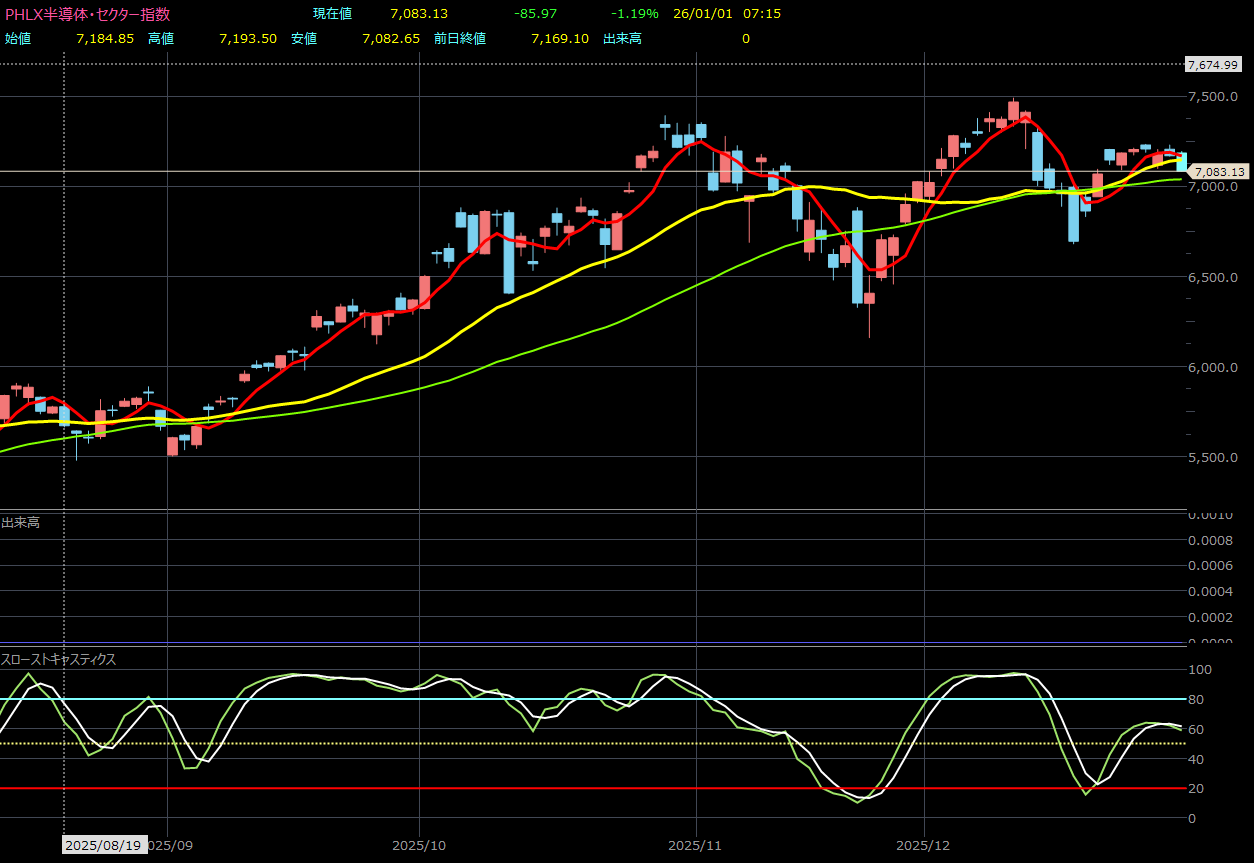Select the 2025/11 date axis label

point(696,845)
